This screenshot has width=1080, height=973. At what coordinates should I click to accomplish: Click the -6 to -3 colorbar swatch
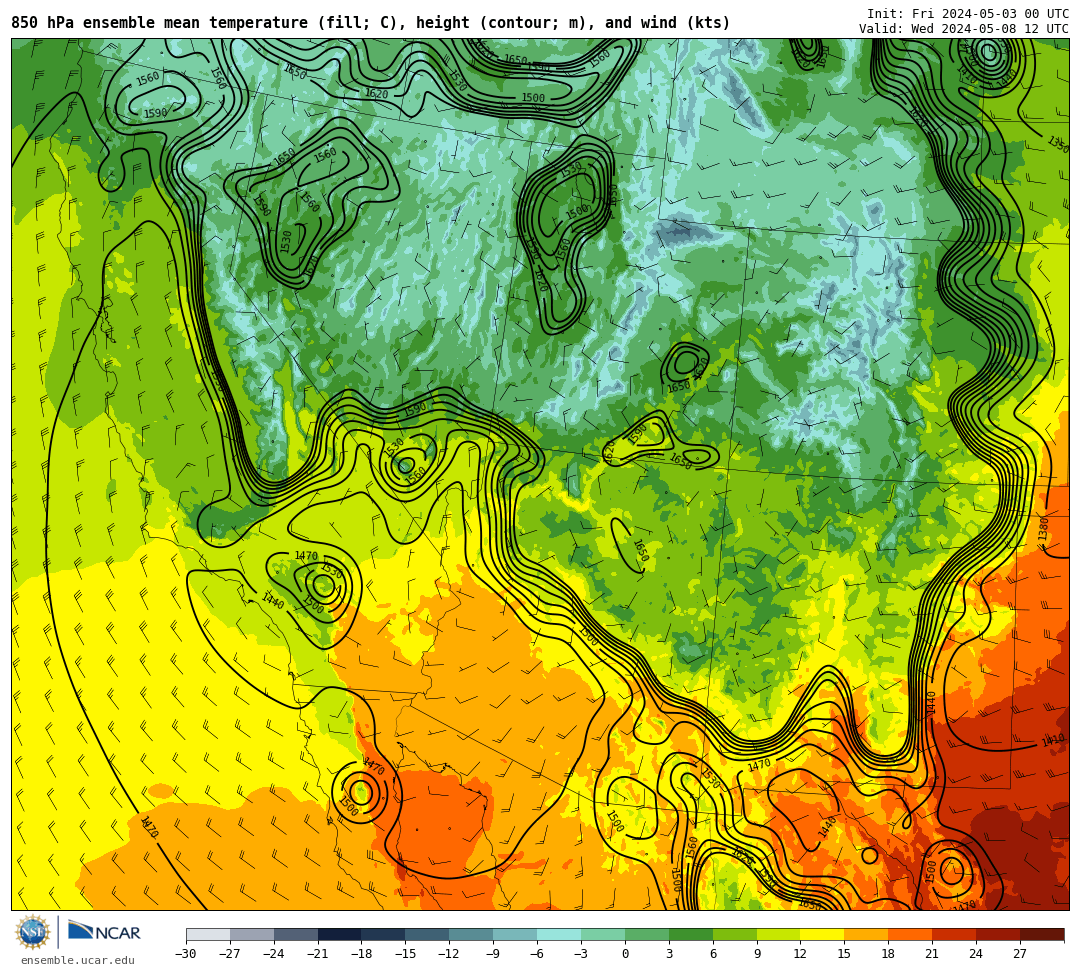click(559, 934)
